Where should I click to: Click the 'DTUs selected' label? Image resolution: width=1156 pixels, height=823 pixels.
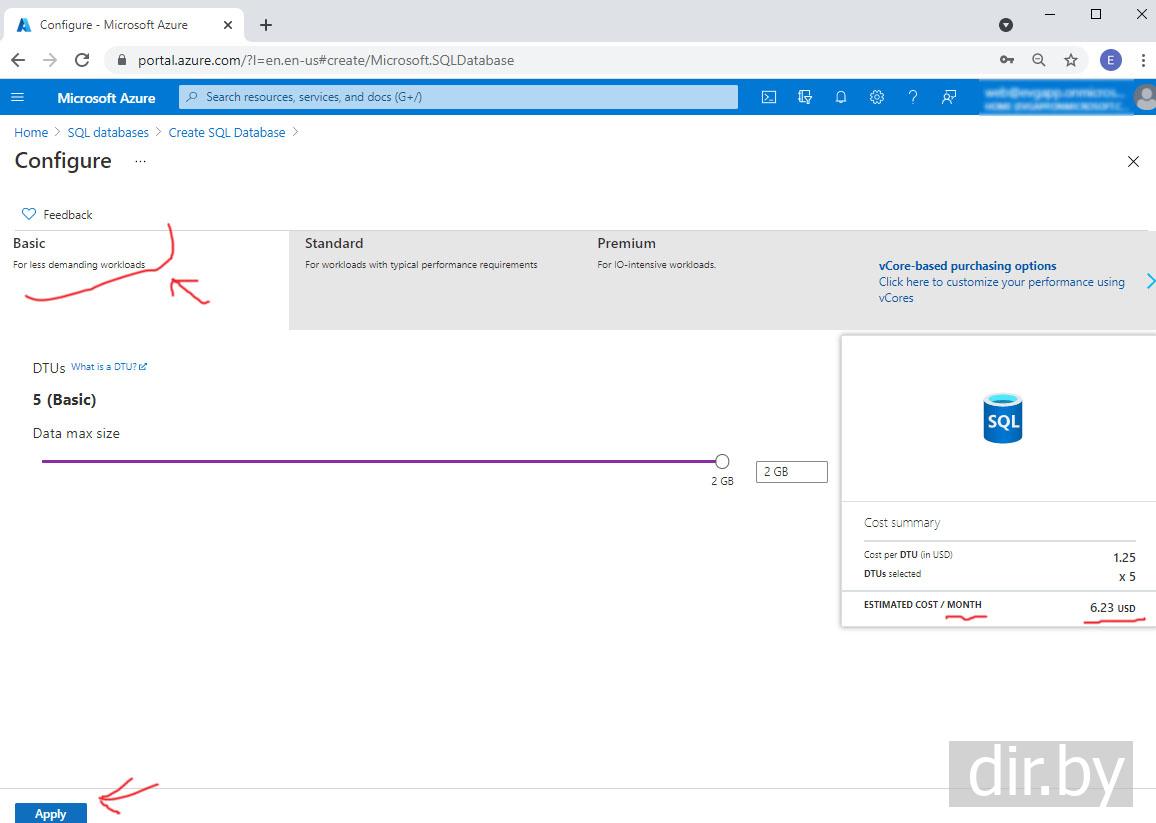point(892,574)
